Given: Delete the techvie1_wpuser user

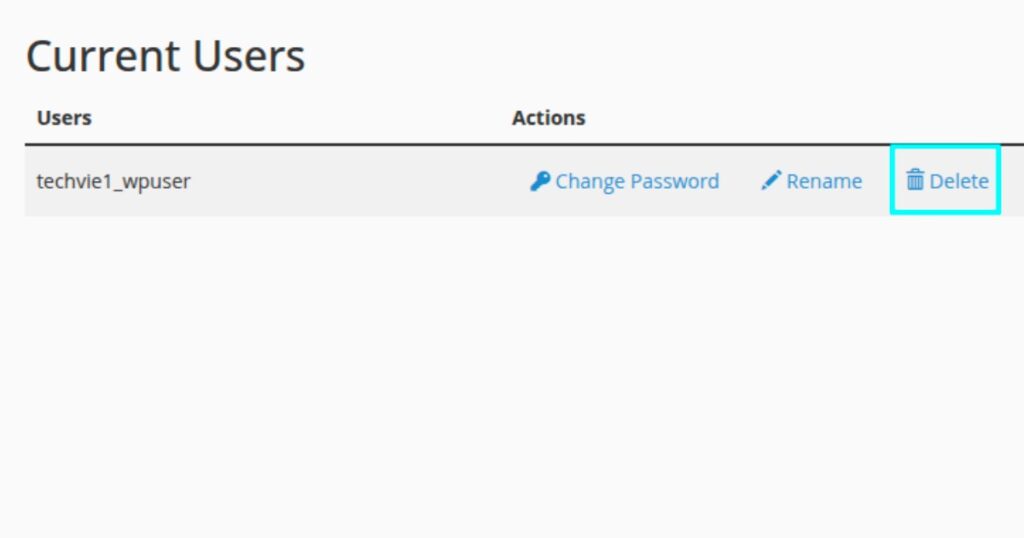Looking at the screenshot, I should 947,181.
